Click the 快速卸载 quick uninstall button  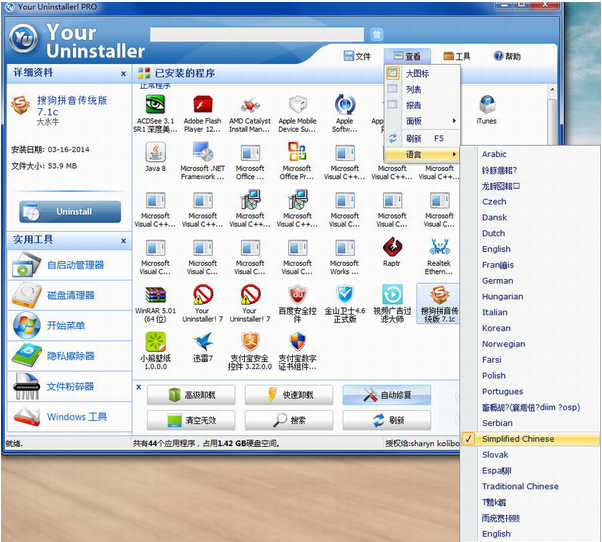(x=289, y=395)
